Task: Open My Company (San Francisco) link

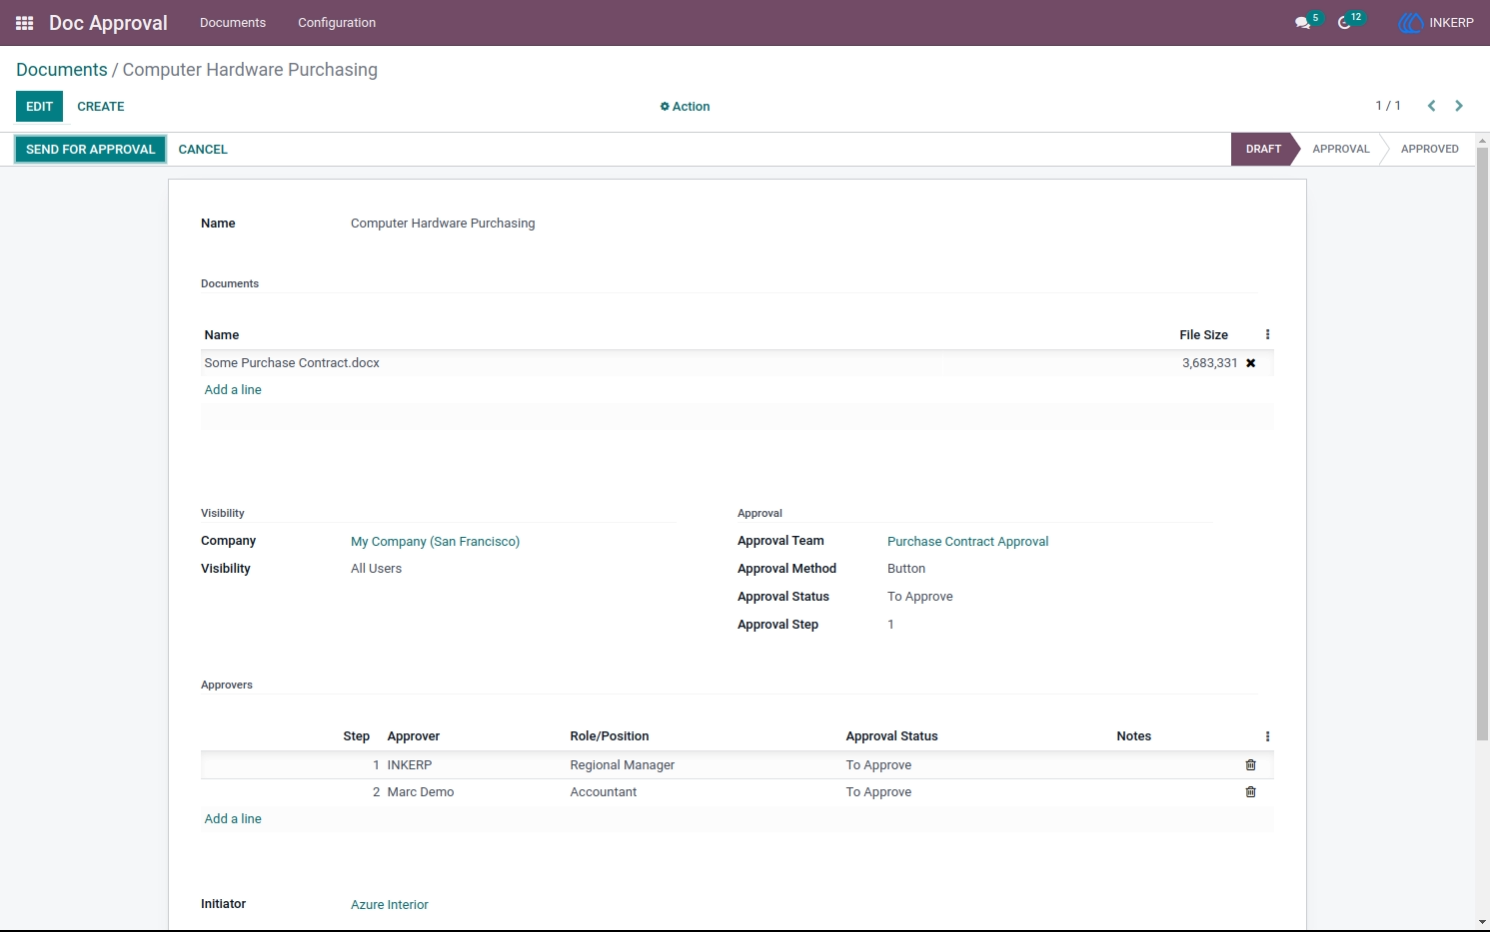Action: [435, 541]
